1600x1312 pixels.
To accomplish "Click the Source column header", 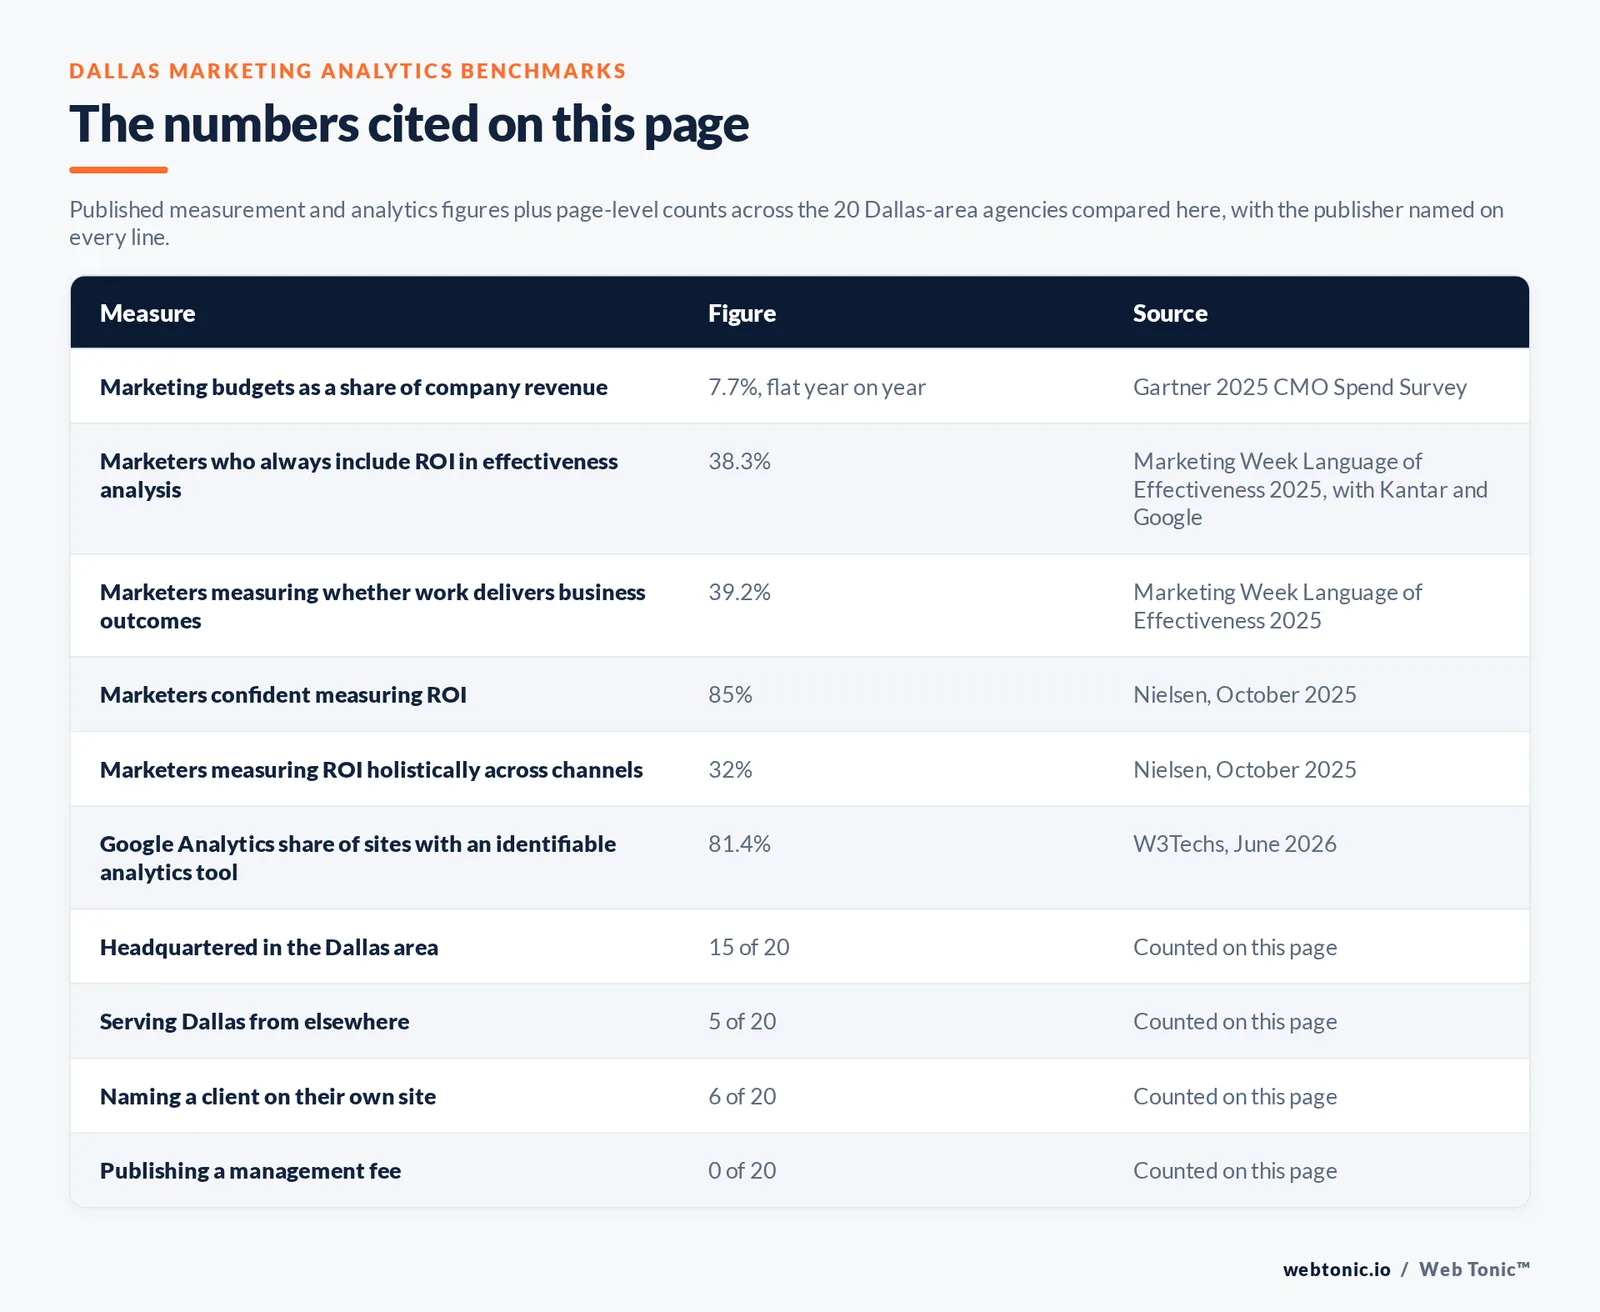I will pyautogui.click(x=1170, y=313).
